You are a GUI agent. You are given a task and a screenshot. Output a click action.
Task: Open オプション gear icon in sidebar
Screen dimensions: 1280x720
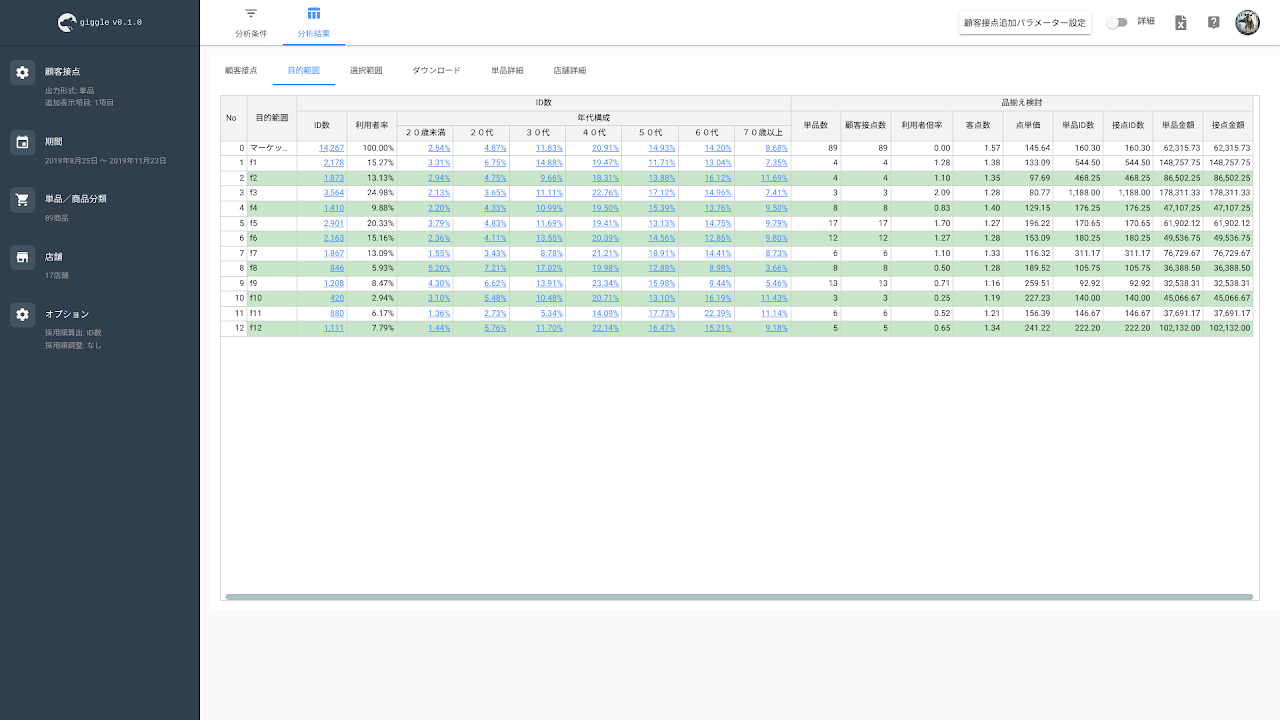22,314
